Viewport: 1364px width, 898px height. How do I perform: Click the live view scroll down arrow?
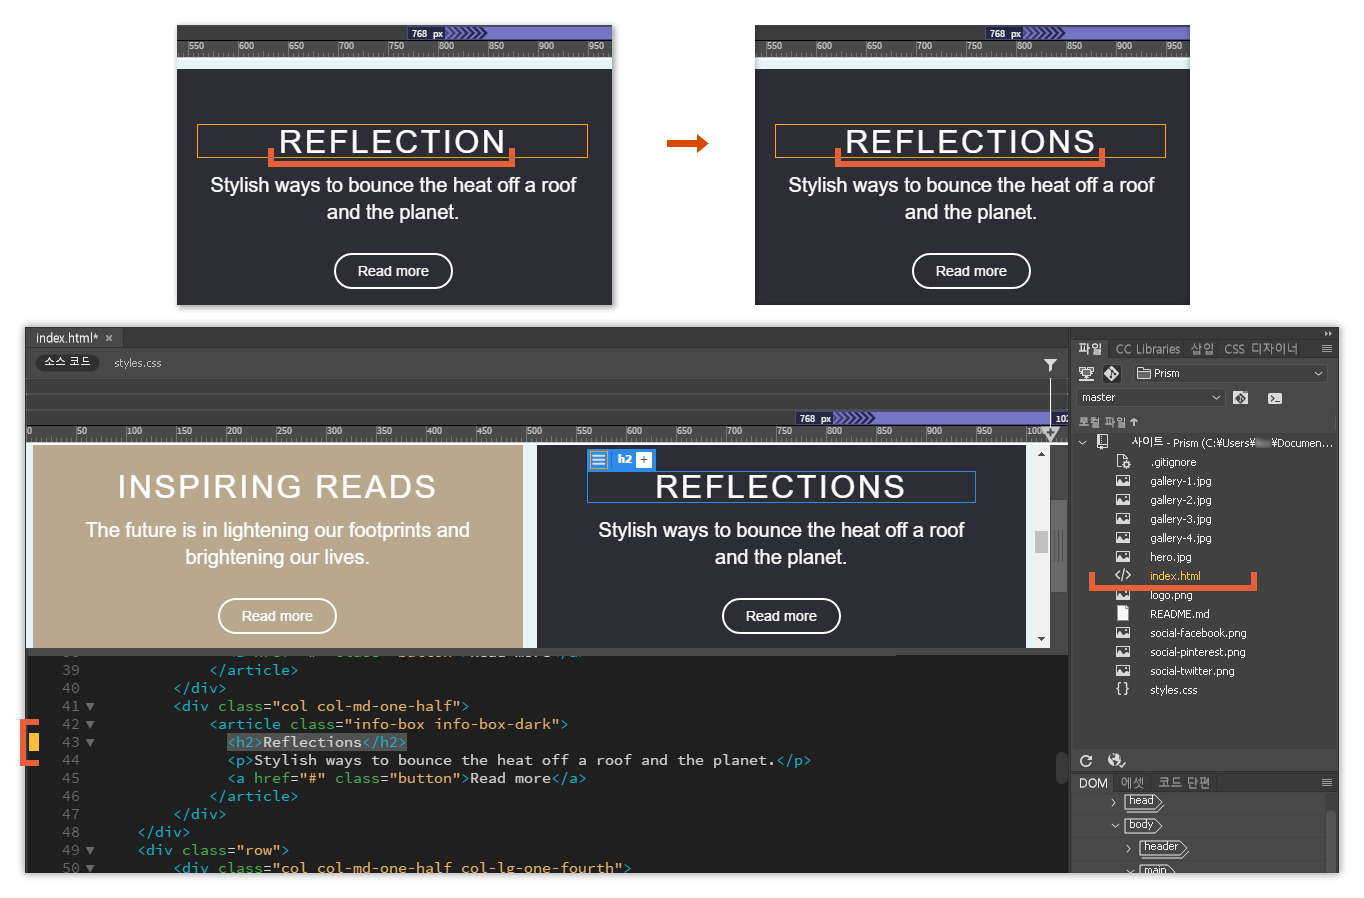(1041, 639)
